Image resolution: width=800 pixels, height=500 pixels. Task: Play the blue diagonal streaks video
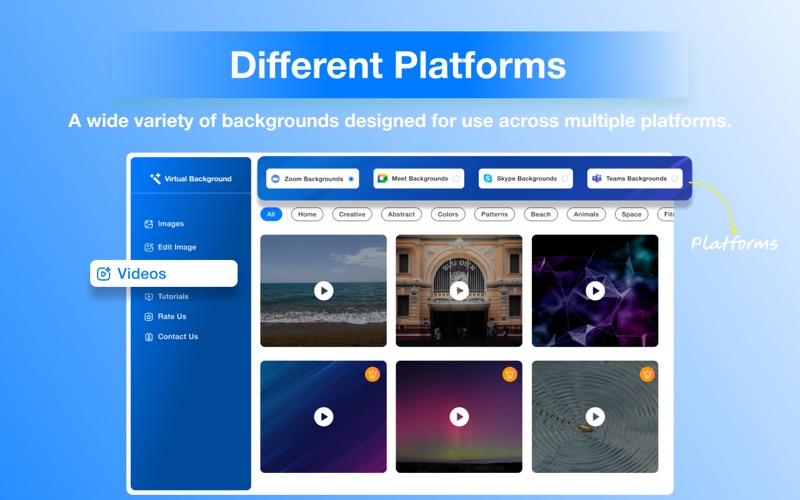click(323, 417)
